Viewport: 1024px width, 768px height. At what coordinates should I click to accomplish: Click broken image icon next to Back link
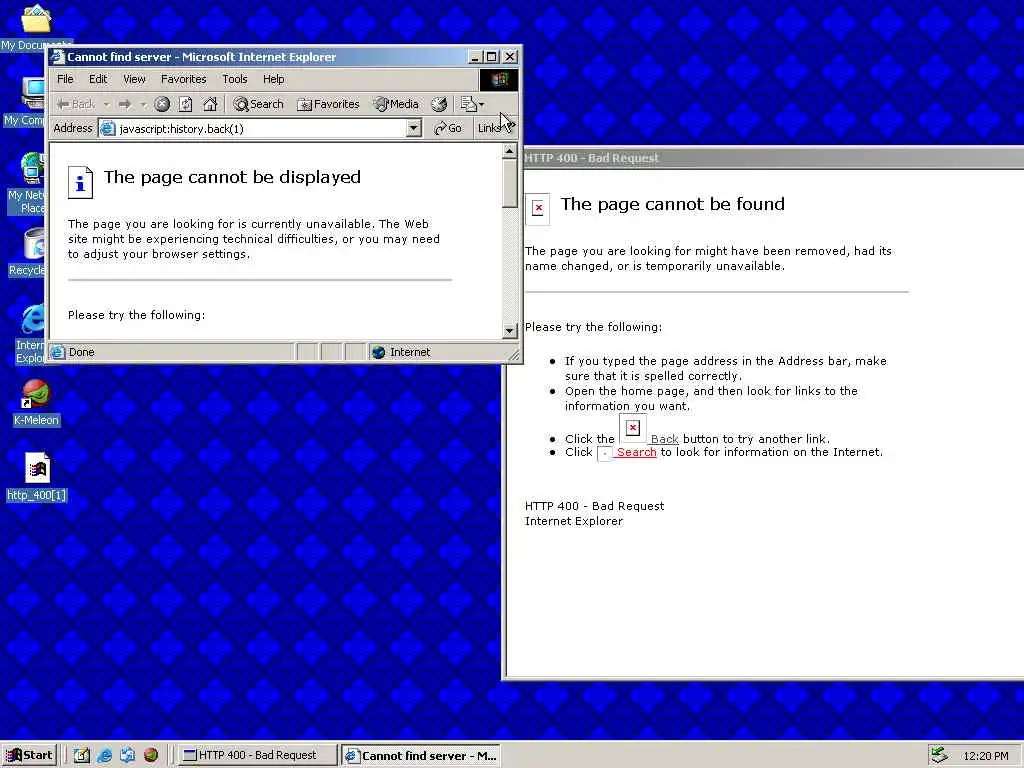pyautogui.click(x=633, y=428)
